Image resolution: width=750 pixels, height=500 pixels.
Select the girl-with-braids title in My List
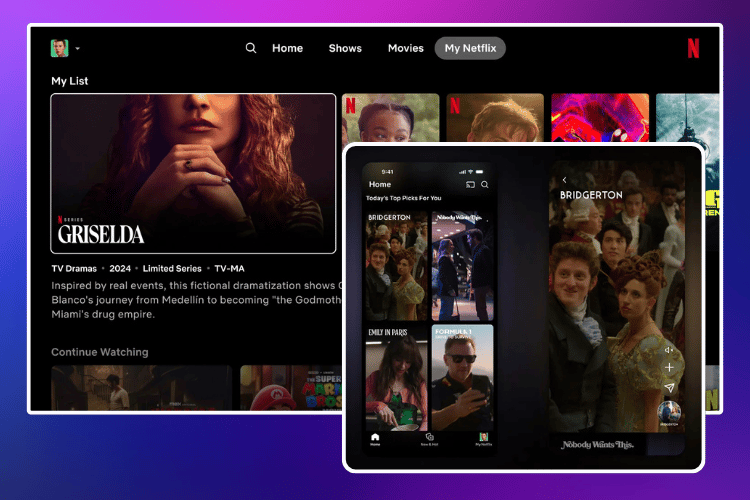(x=390, y=118)
